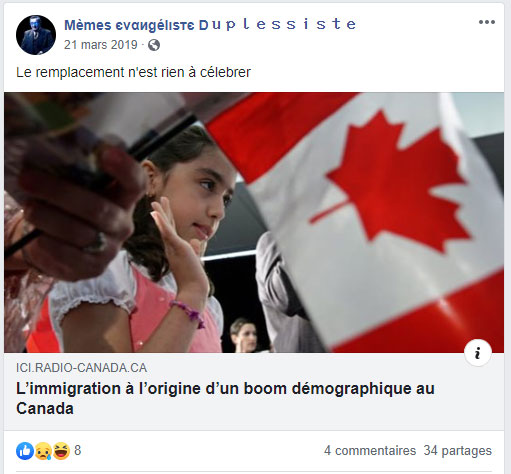Click the blue thumbs-up Like reaction icon

coord(25,451)
